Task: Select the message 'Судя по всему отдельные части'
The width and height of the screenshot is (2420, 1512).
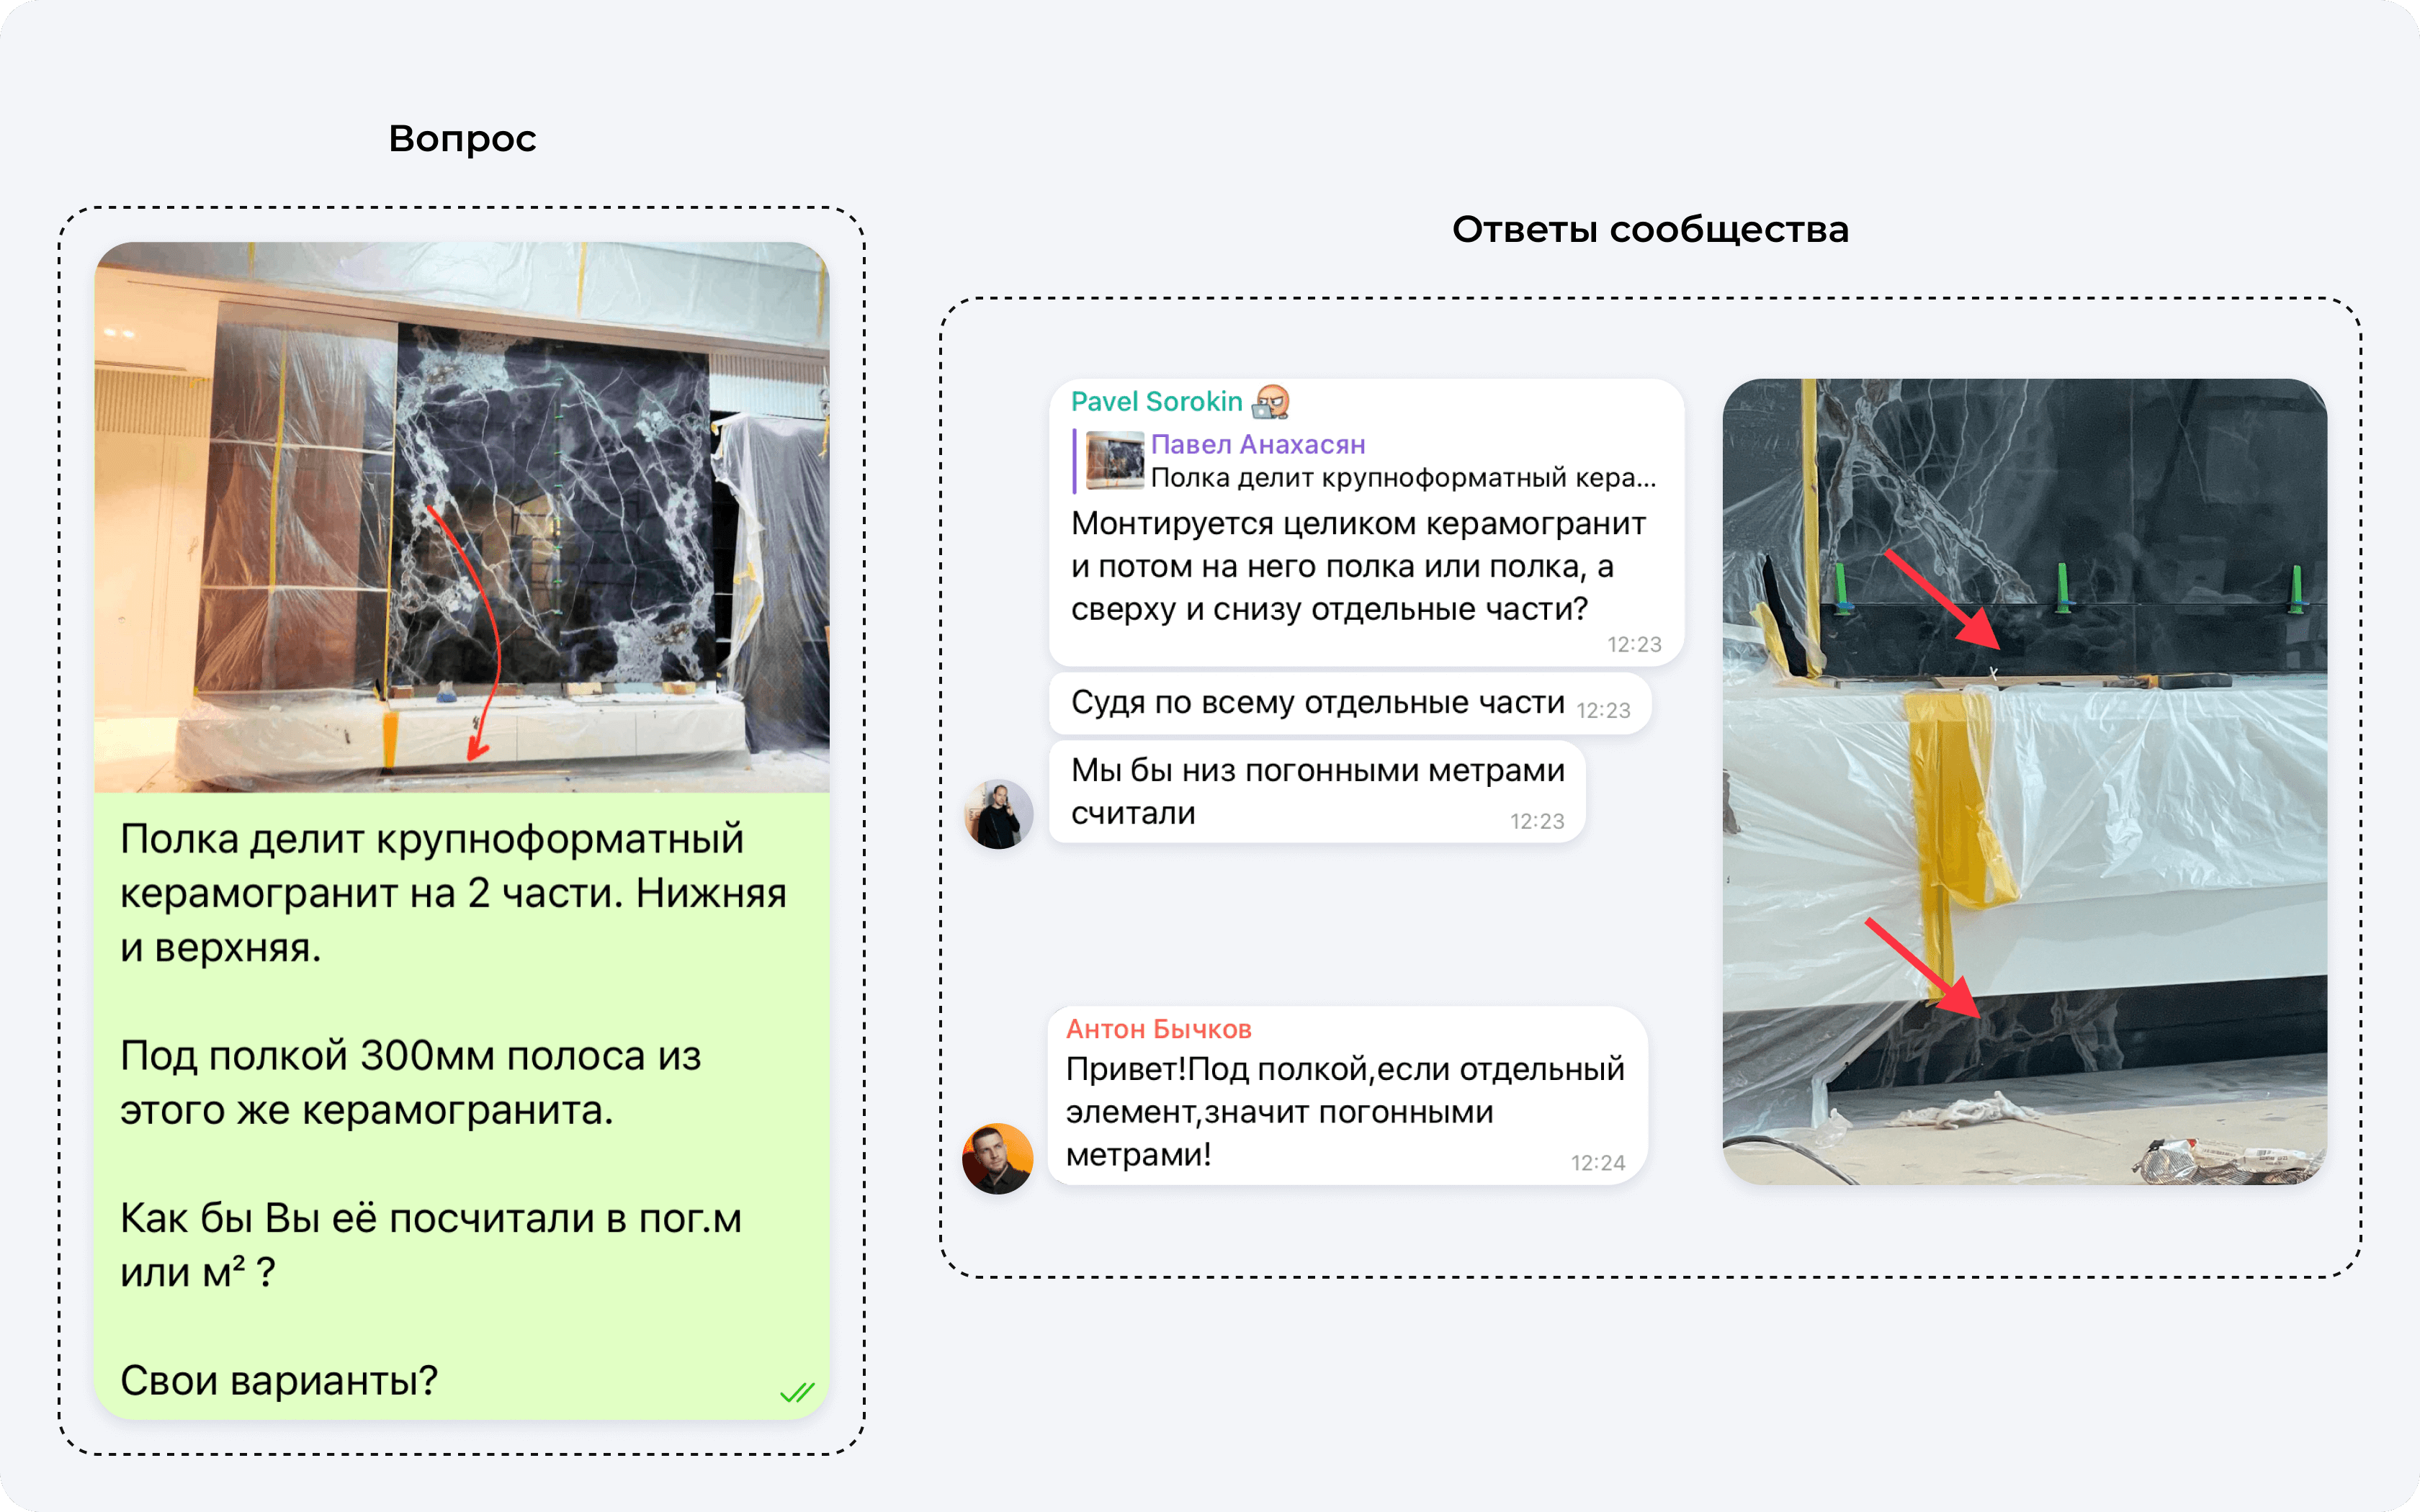Action: coord(1317,703)
